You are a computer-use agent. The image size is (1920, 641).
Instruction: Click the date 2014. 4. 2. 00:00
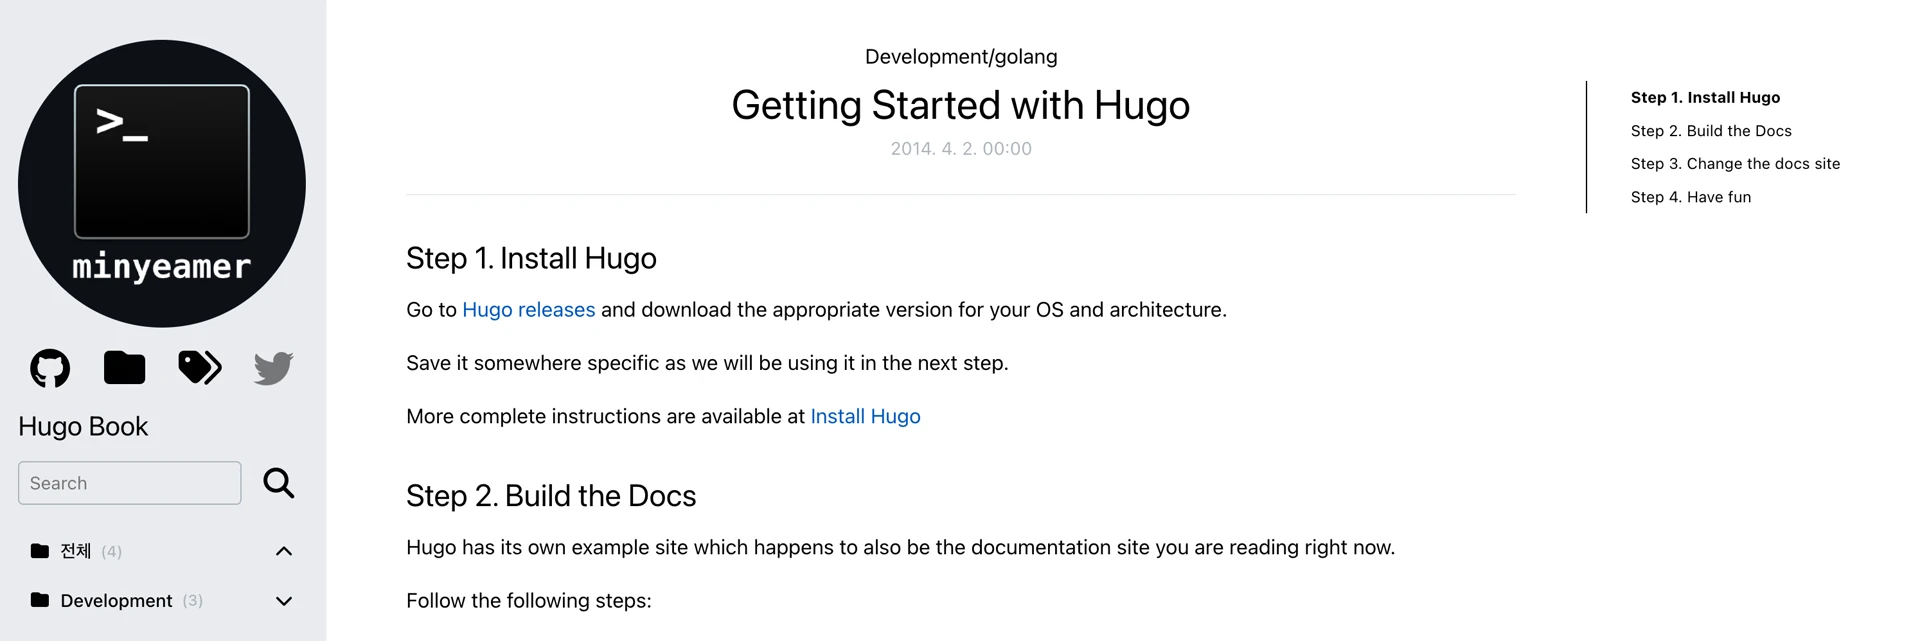click(x=961, y=149)
